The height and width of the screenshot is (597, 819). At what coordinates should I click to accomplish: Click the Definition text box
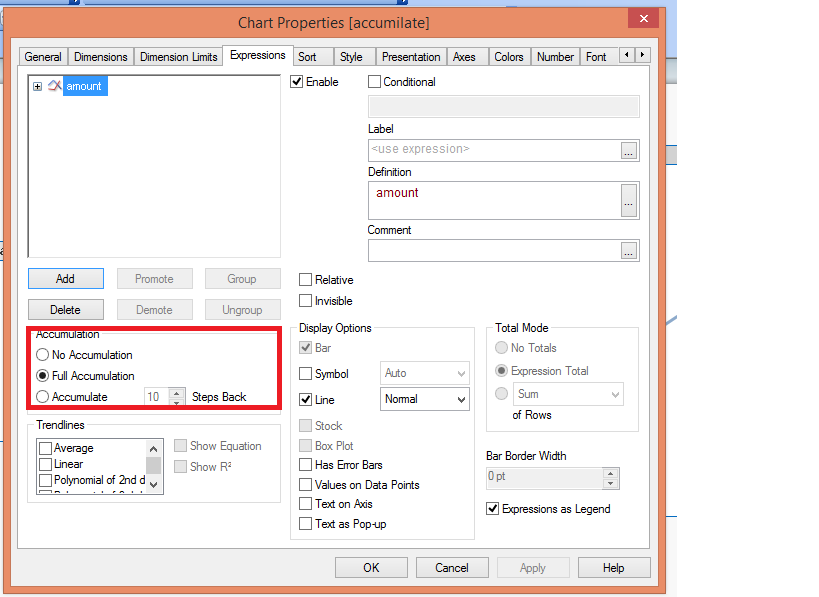tap(494, 201)
